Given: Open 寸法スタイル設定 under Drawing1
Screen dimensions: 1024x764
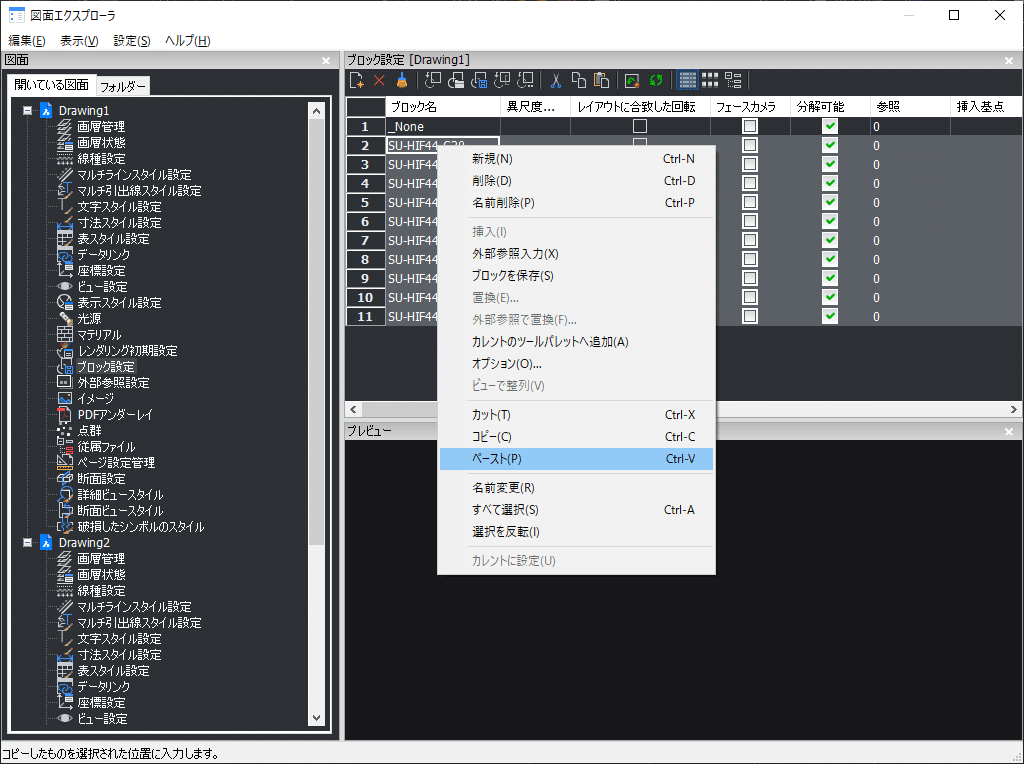Looking at the screenshot, I should tap(119, 223).
